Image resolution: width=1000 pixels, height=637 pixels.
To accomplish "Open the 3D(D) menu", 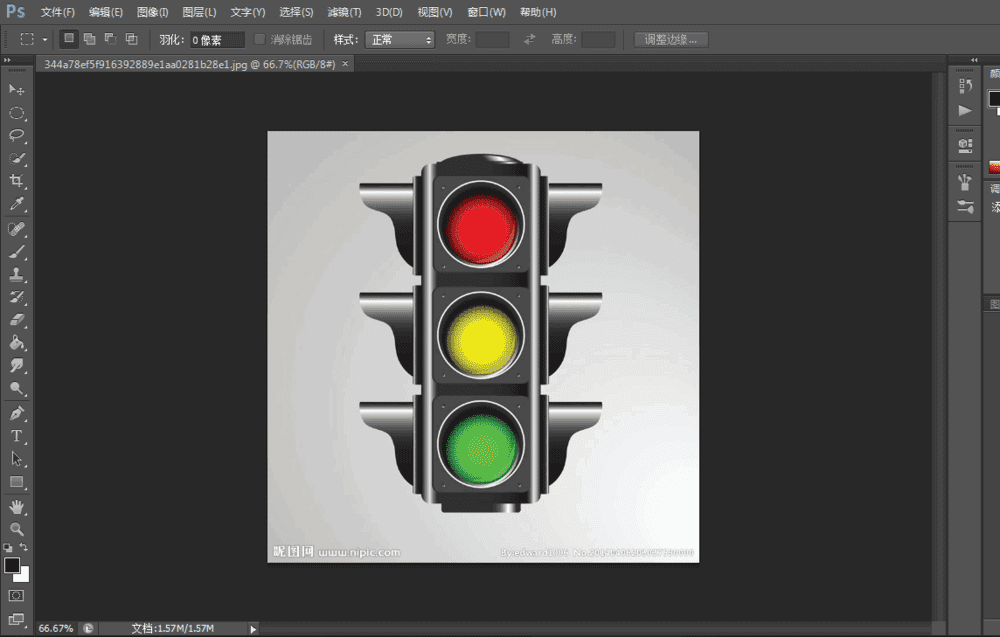I will click(389, 12).
